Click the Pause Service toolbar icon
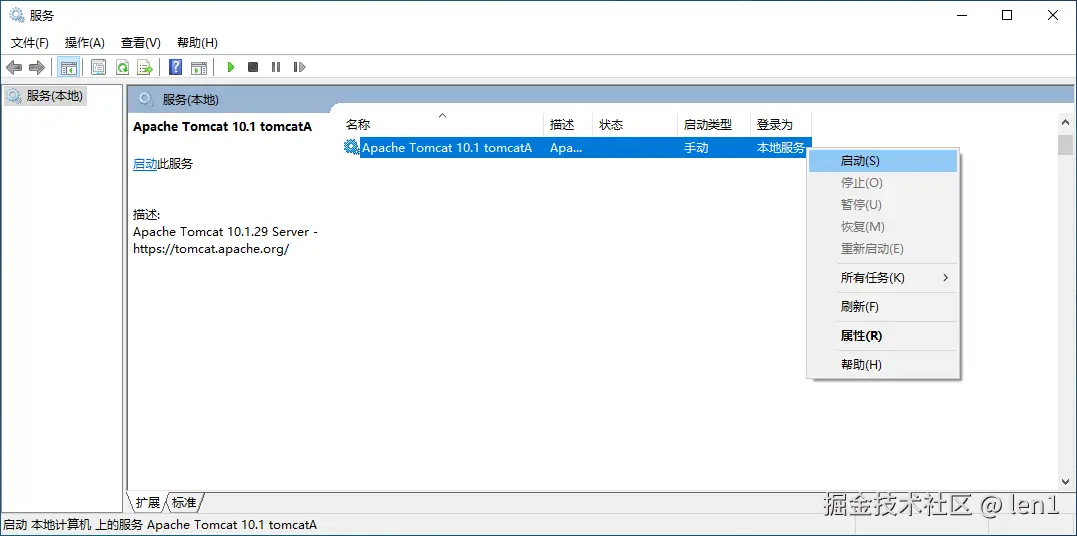The height and width of the screenshot is (536, 1077). point(276,67)
